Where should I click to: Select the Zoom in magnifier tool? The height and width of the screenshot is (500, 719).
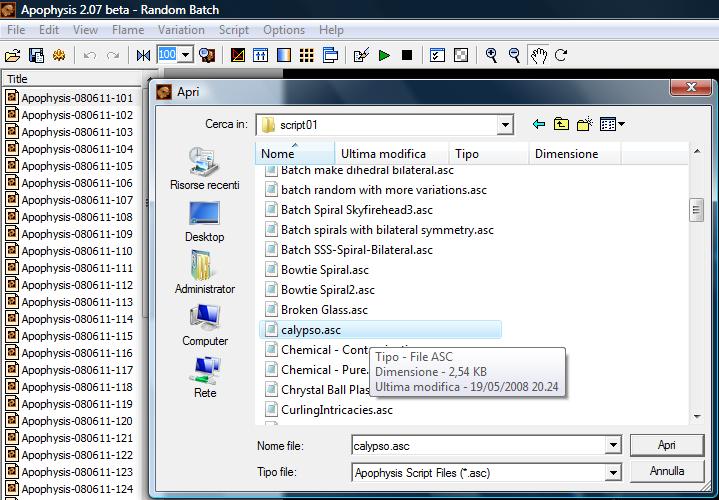[492, 56]
